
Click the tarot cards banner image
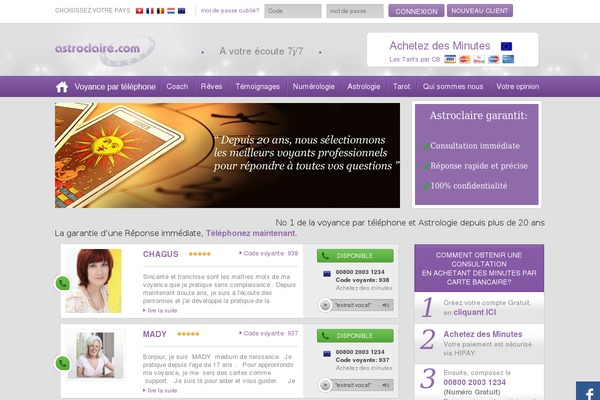227,155
